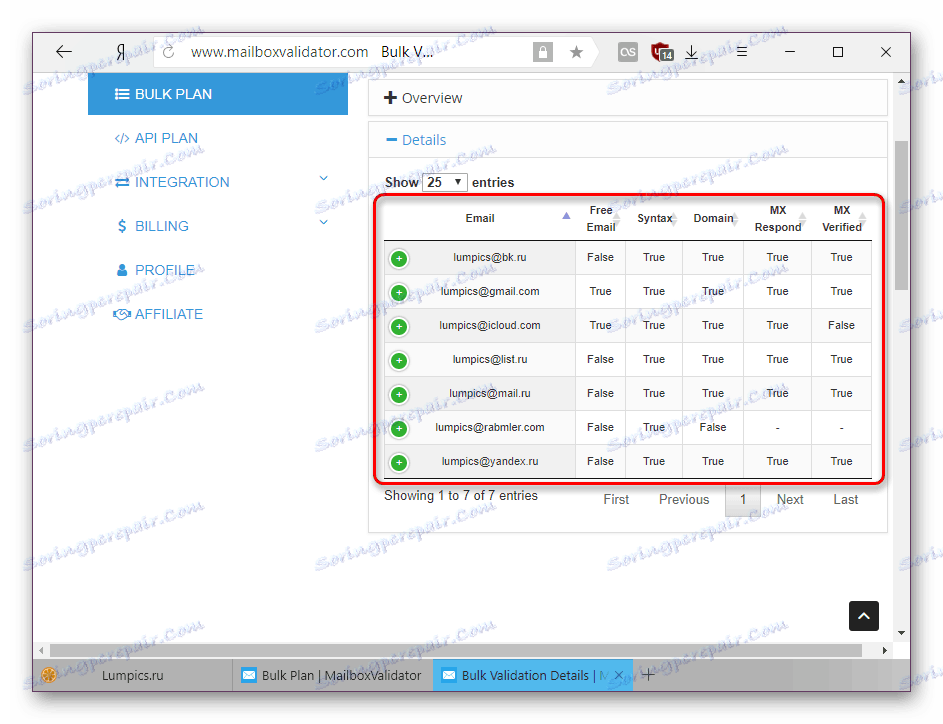Image resolution: width=943 pixels, height=724 pixels.
Task: Expand row details for lumpics@bk.ru
Action: pos(399,259)
